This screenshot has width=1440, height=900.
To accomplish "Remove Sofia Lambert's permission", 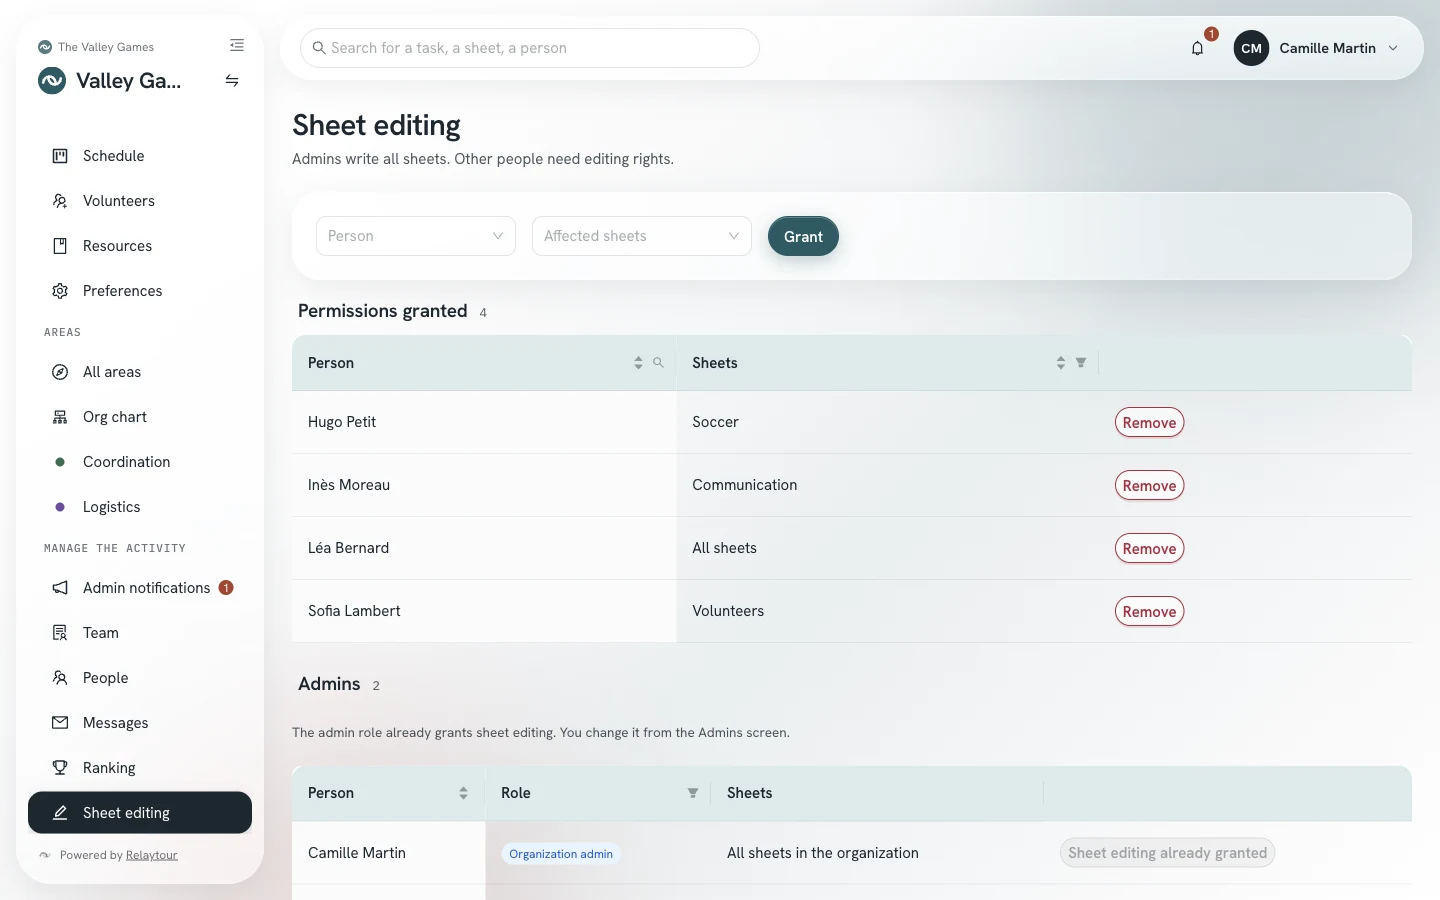I will tap(1149, 611).
